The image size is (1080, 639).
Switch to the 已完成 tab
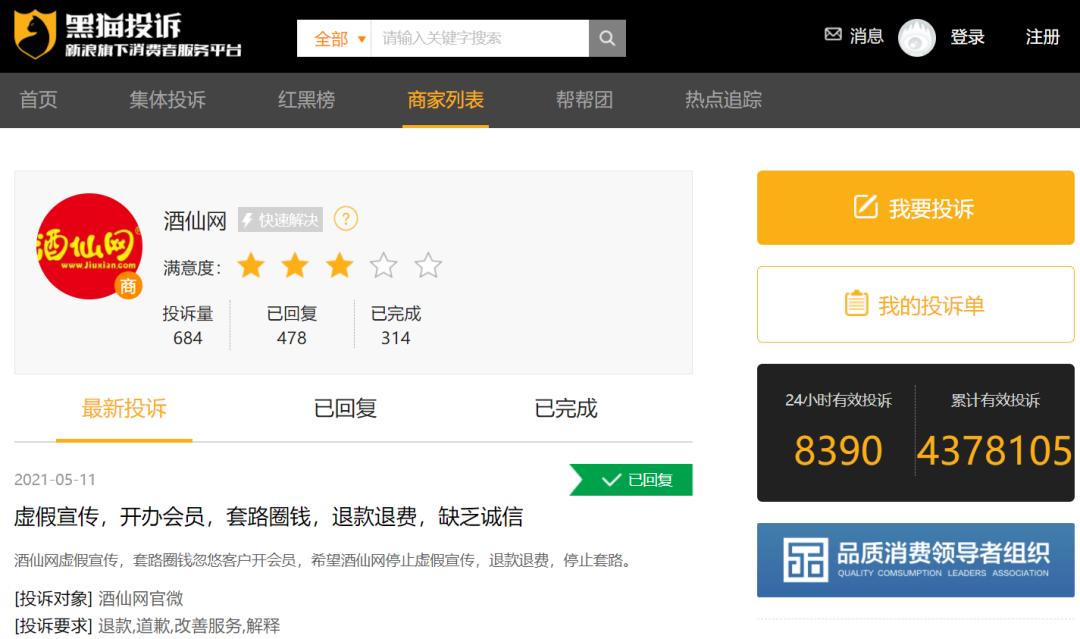[565, 408]
